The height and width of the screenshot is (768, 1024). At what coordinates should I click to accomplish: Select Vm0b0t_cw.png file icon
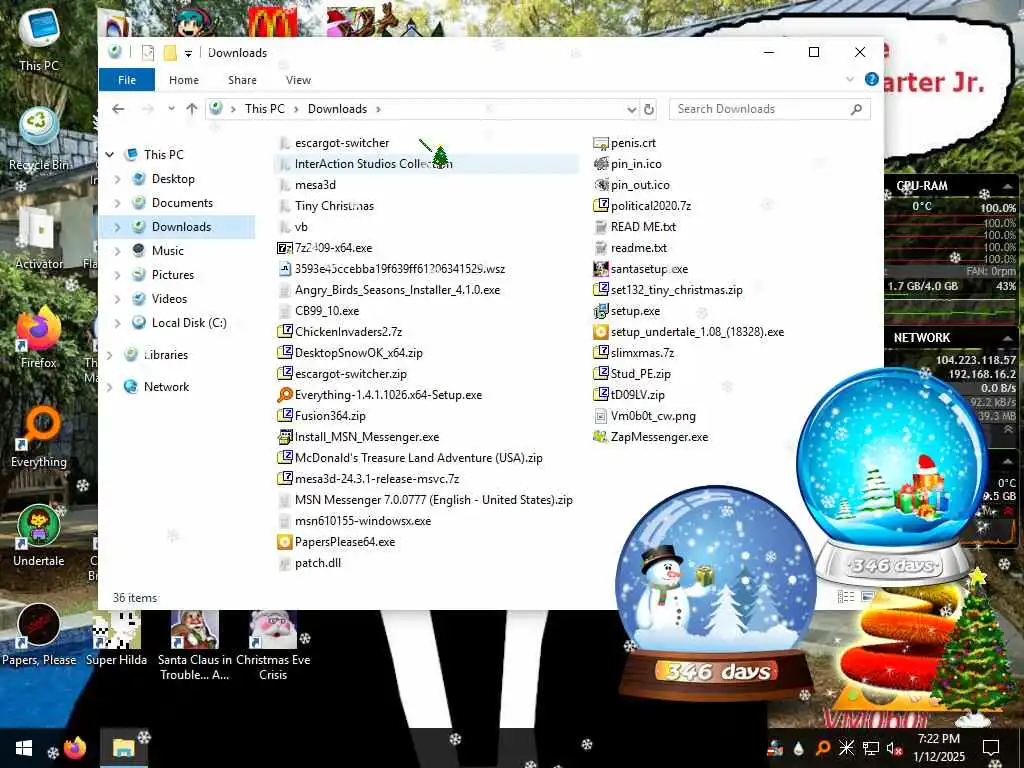pos(601,416)
